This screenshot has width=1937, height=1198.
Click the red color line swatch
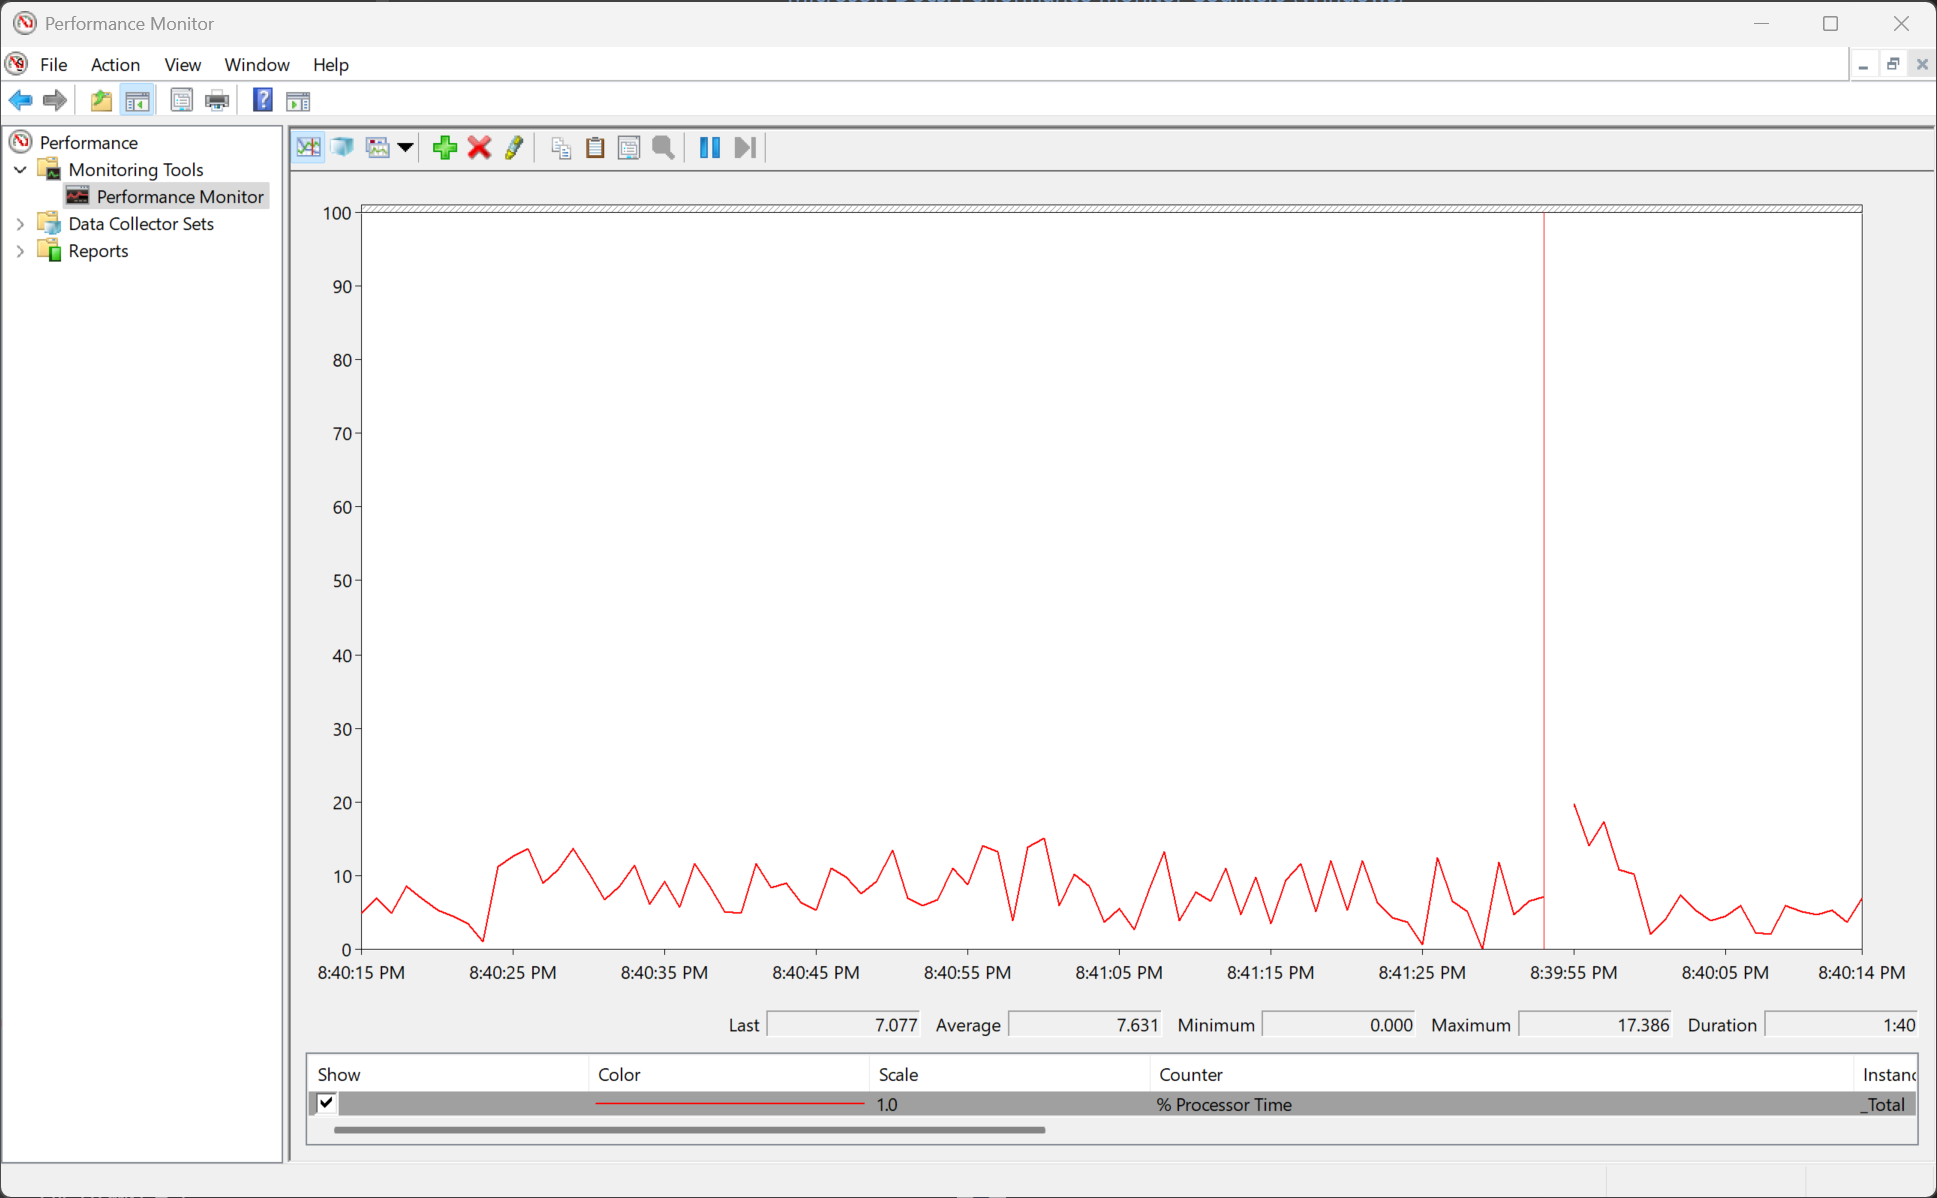click(730, 1103)
